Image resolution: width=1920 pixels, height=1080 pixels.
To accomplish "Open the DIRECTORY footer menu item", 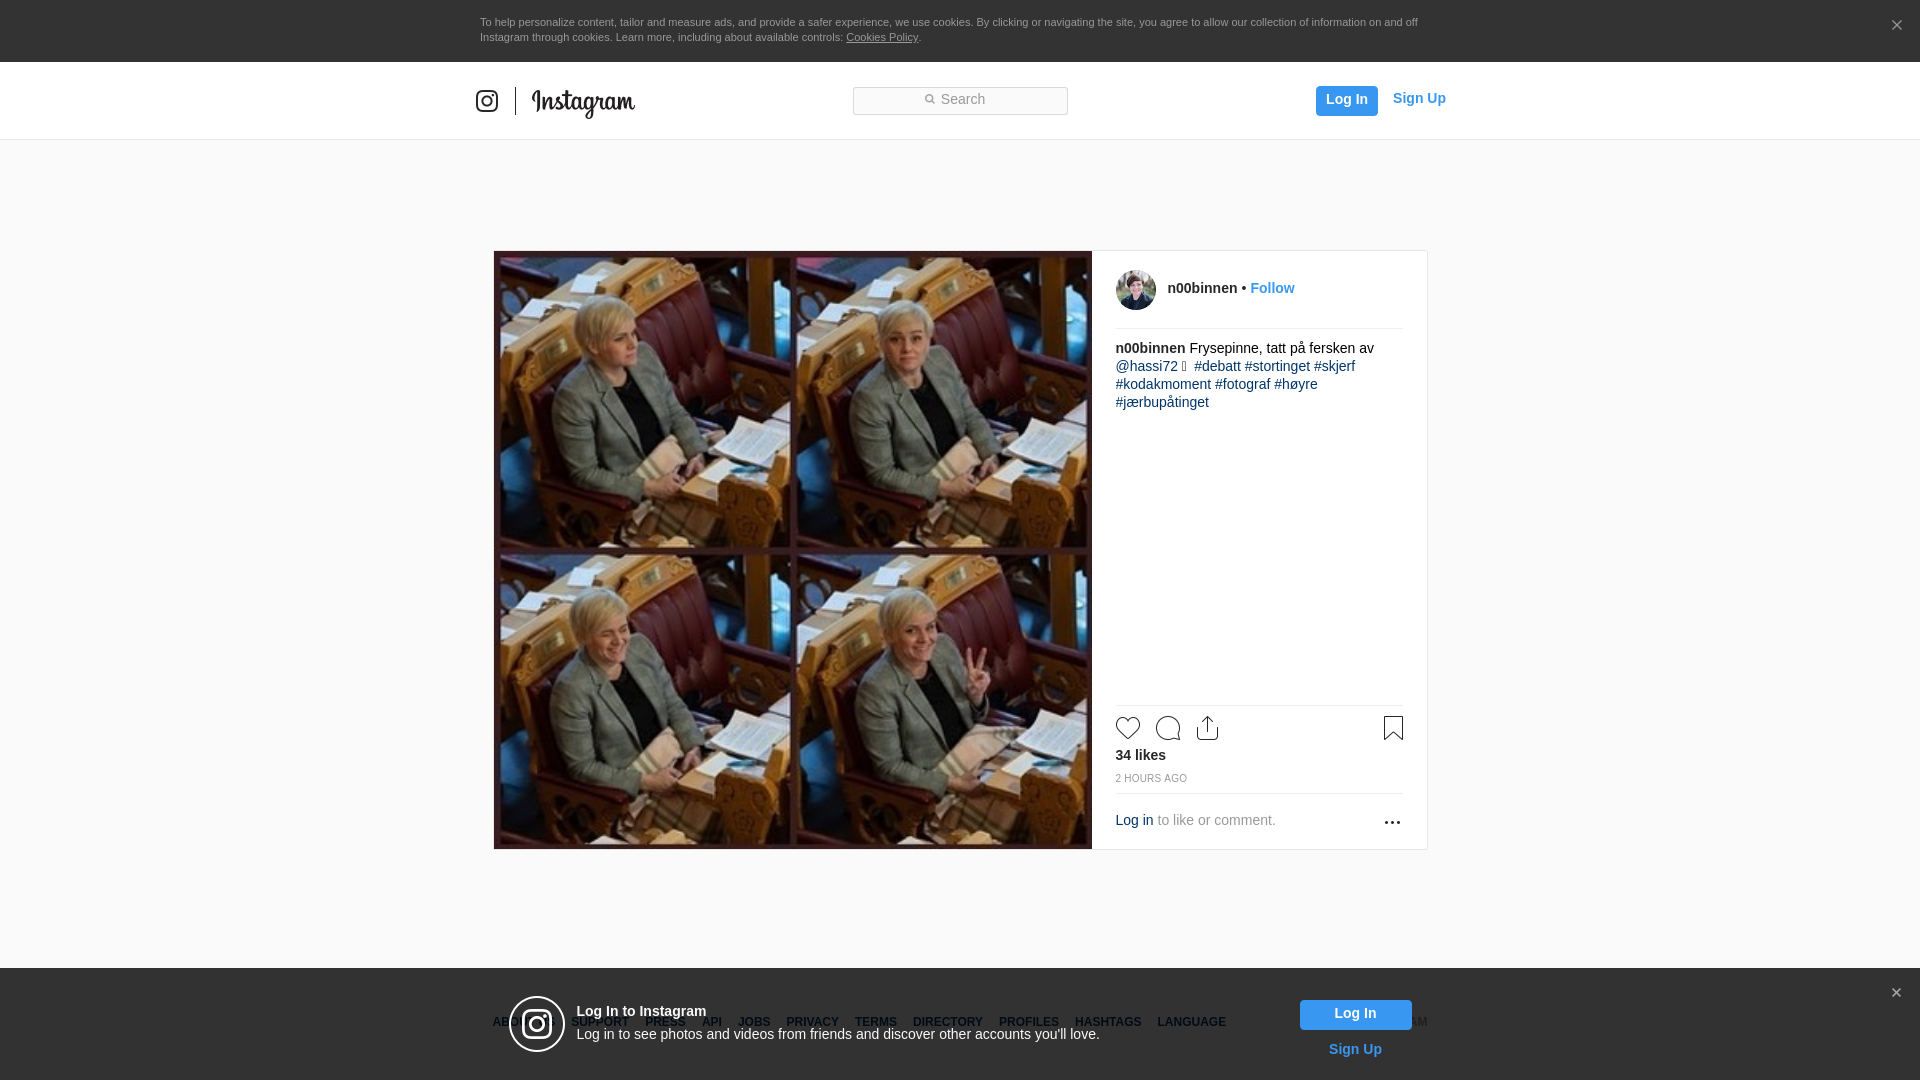I will (947, 1022).
